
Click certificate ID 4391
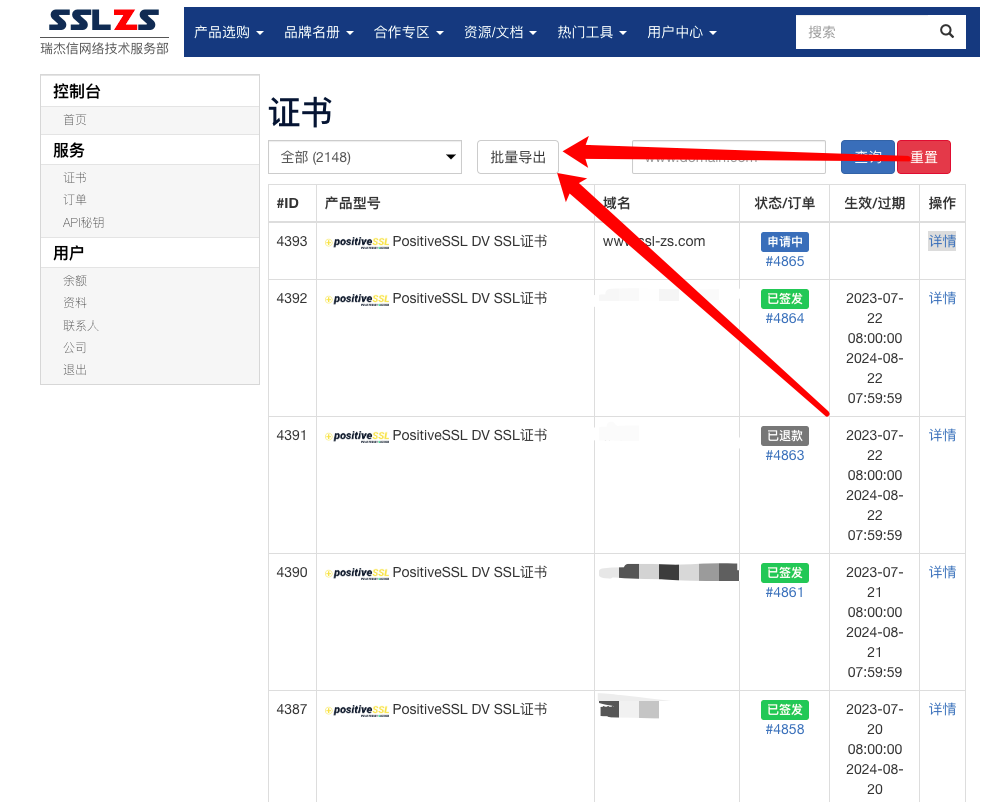292,435
